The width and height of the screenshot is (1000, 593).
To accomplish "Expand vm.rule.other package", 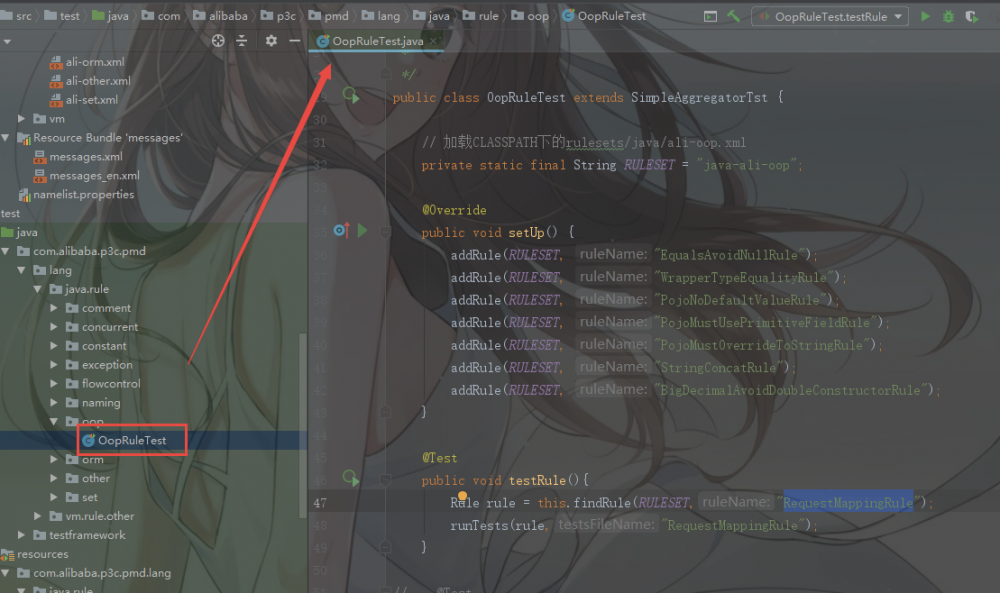I will coord(38,516).
